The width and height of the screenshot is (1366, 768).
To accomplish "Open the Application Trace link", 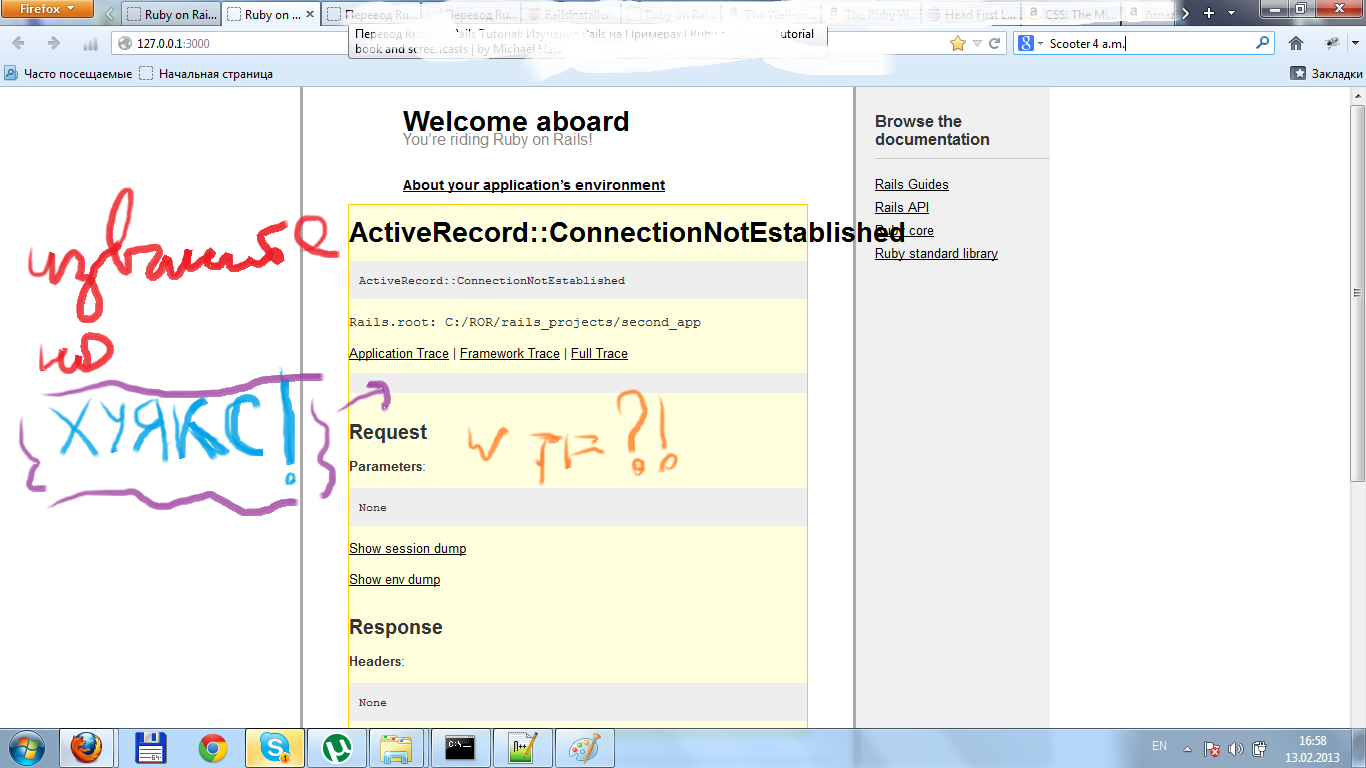I will click(399, 353).
